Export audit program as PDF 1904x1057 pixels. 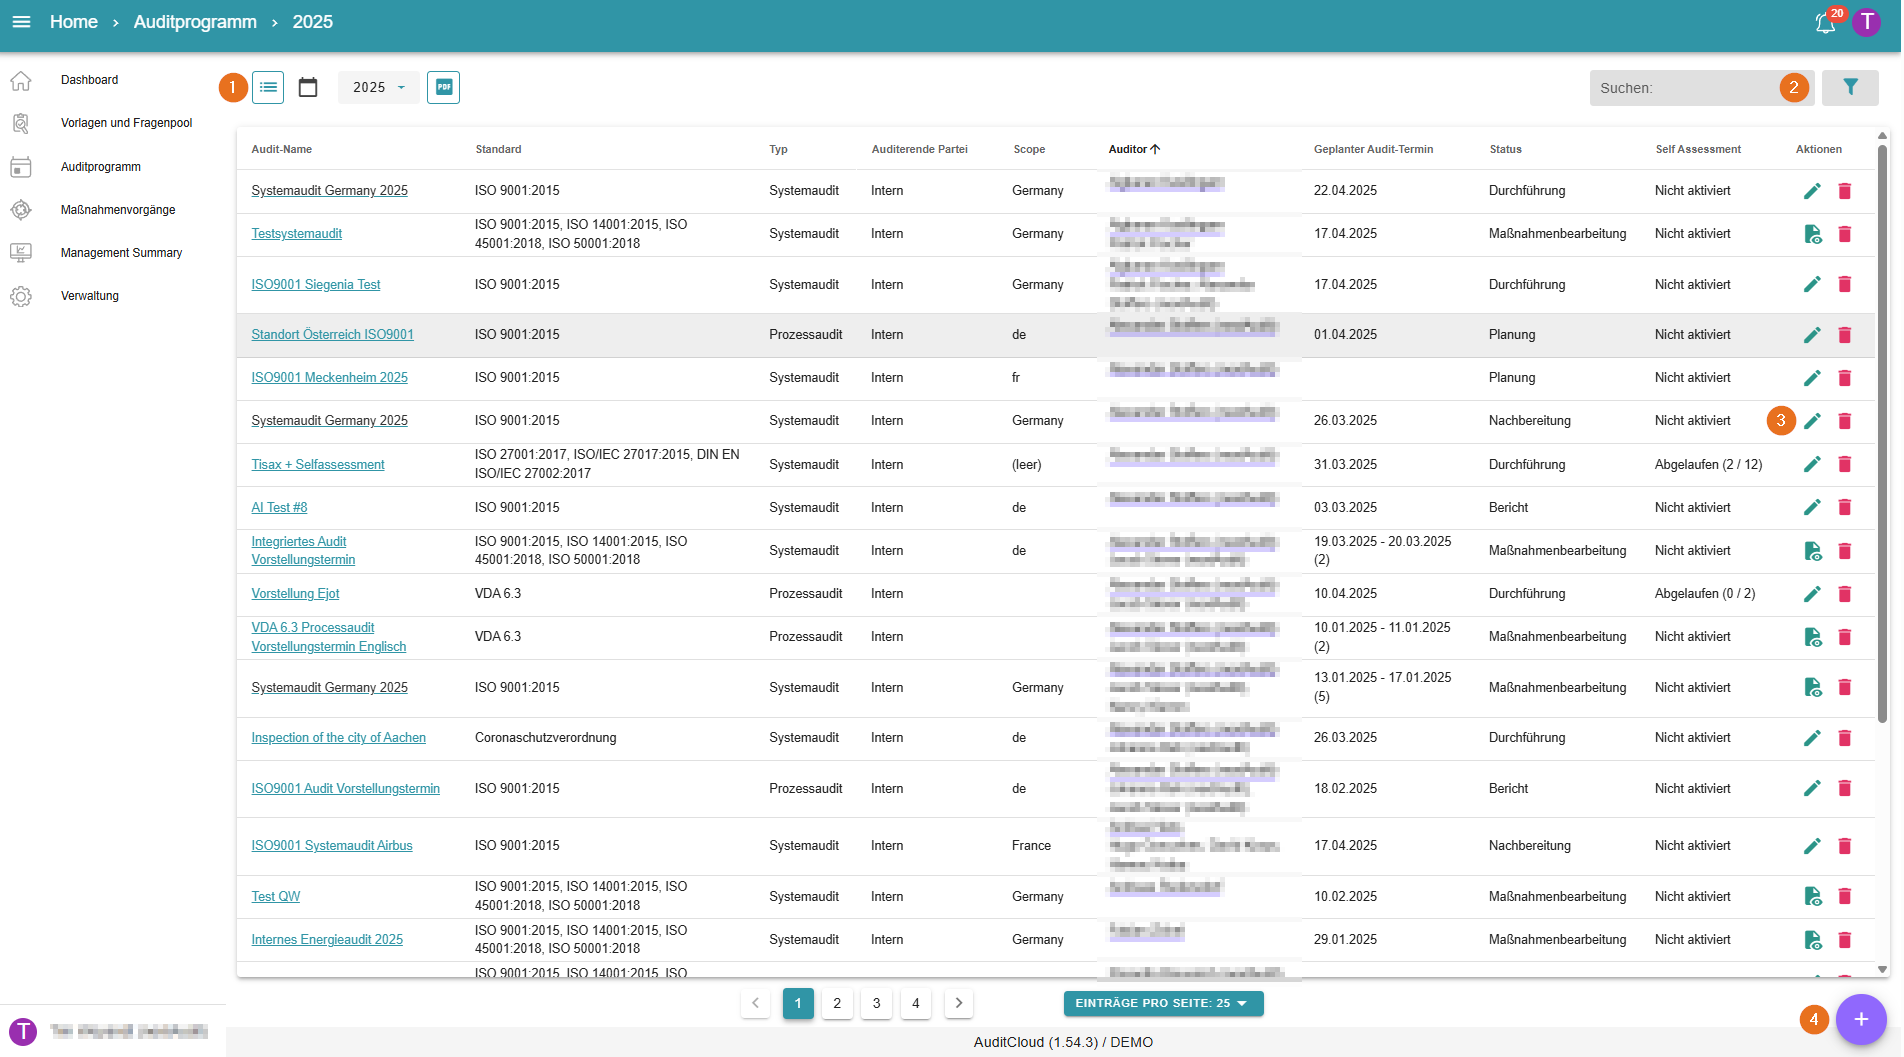point(443,88)
